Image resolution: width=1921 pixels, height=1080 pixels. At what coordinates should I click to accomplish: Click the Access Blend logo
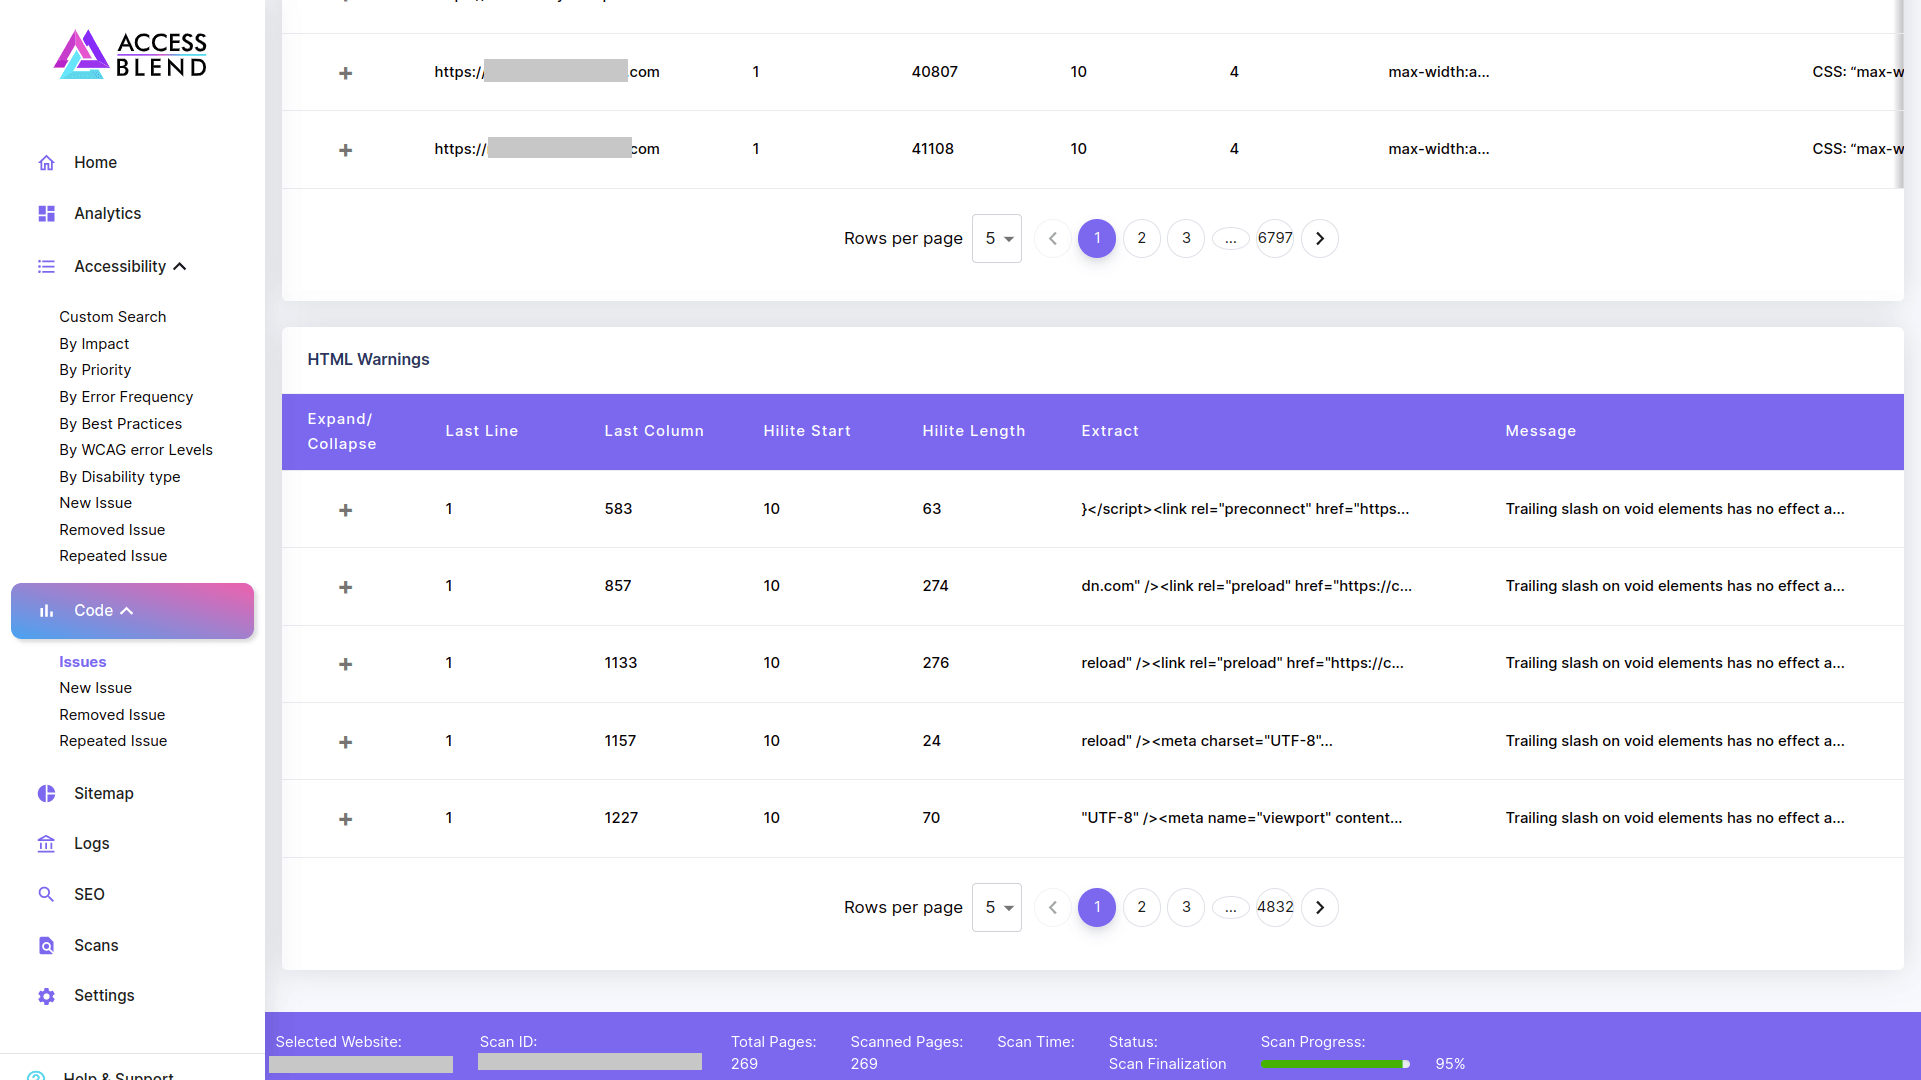131,54
